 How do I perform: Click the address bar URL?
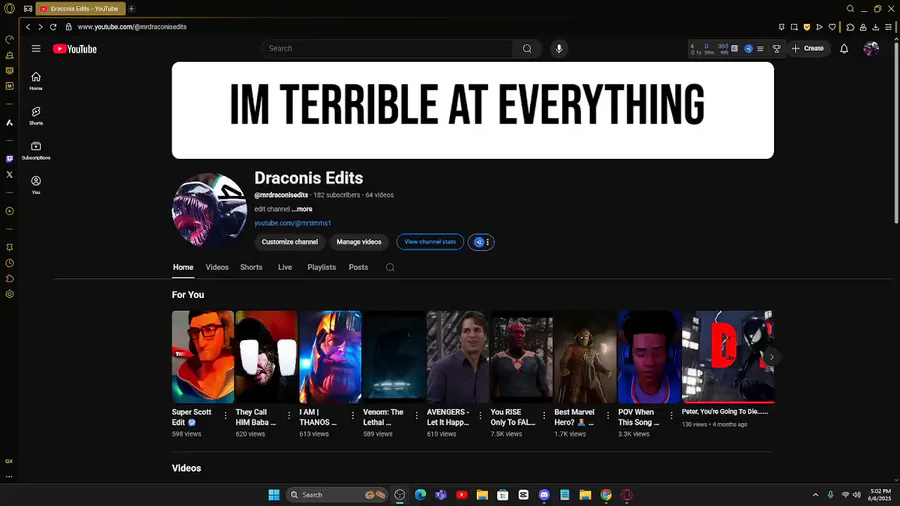tap(132, 27)
